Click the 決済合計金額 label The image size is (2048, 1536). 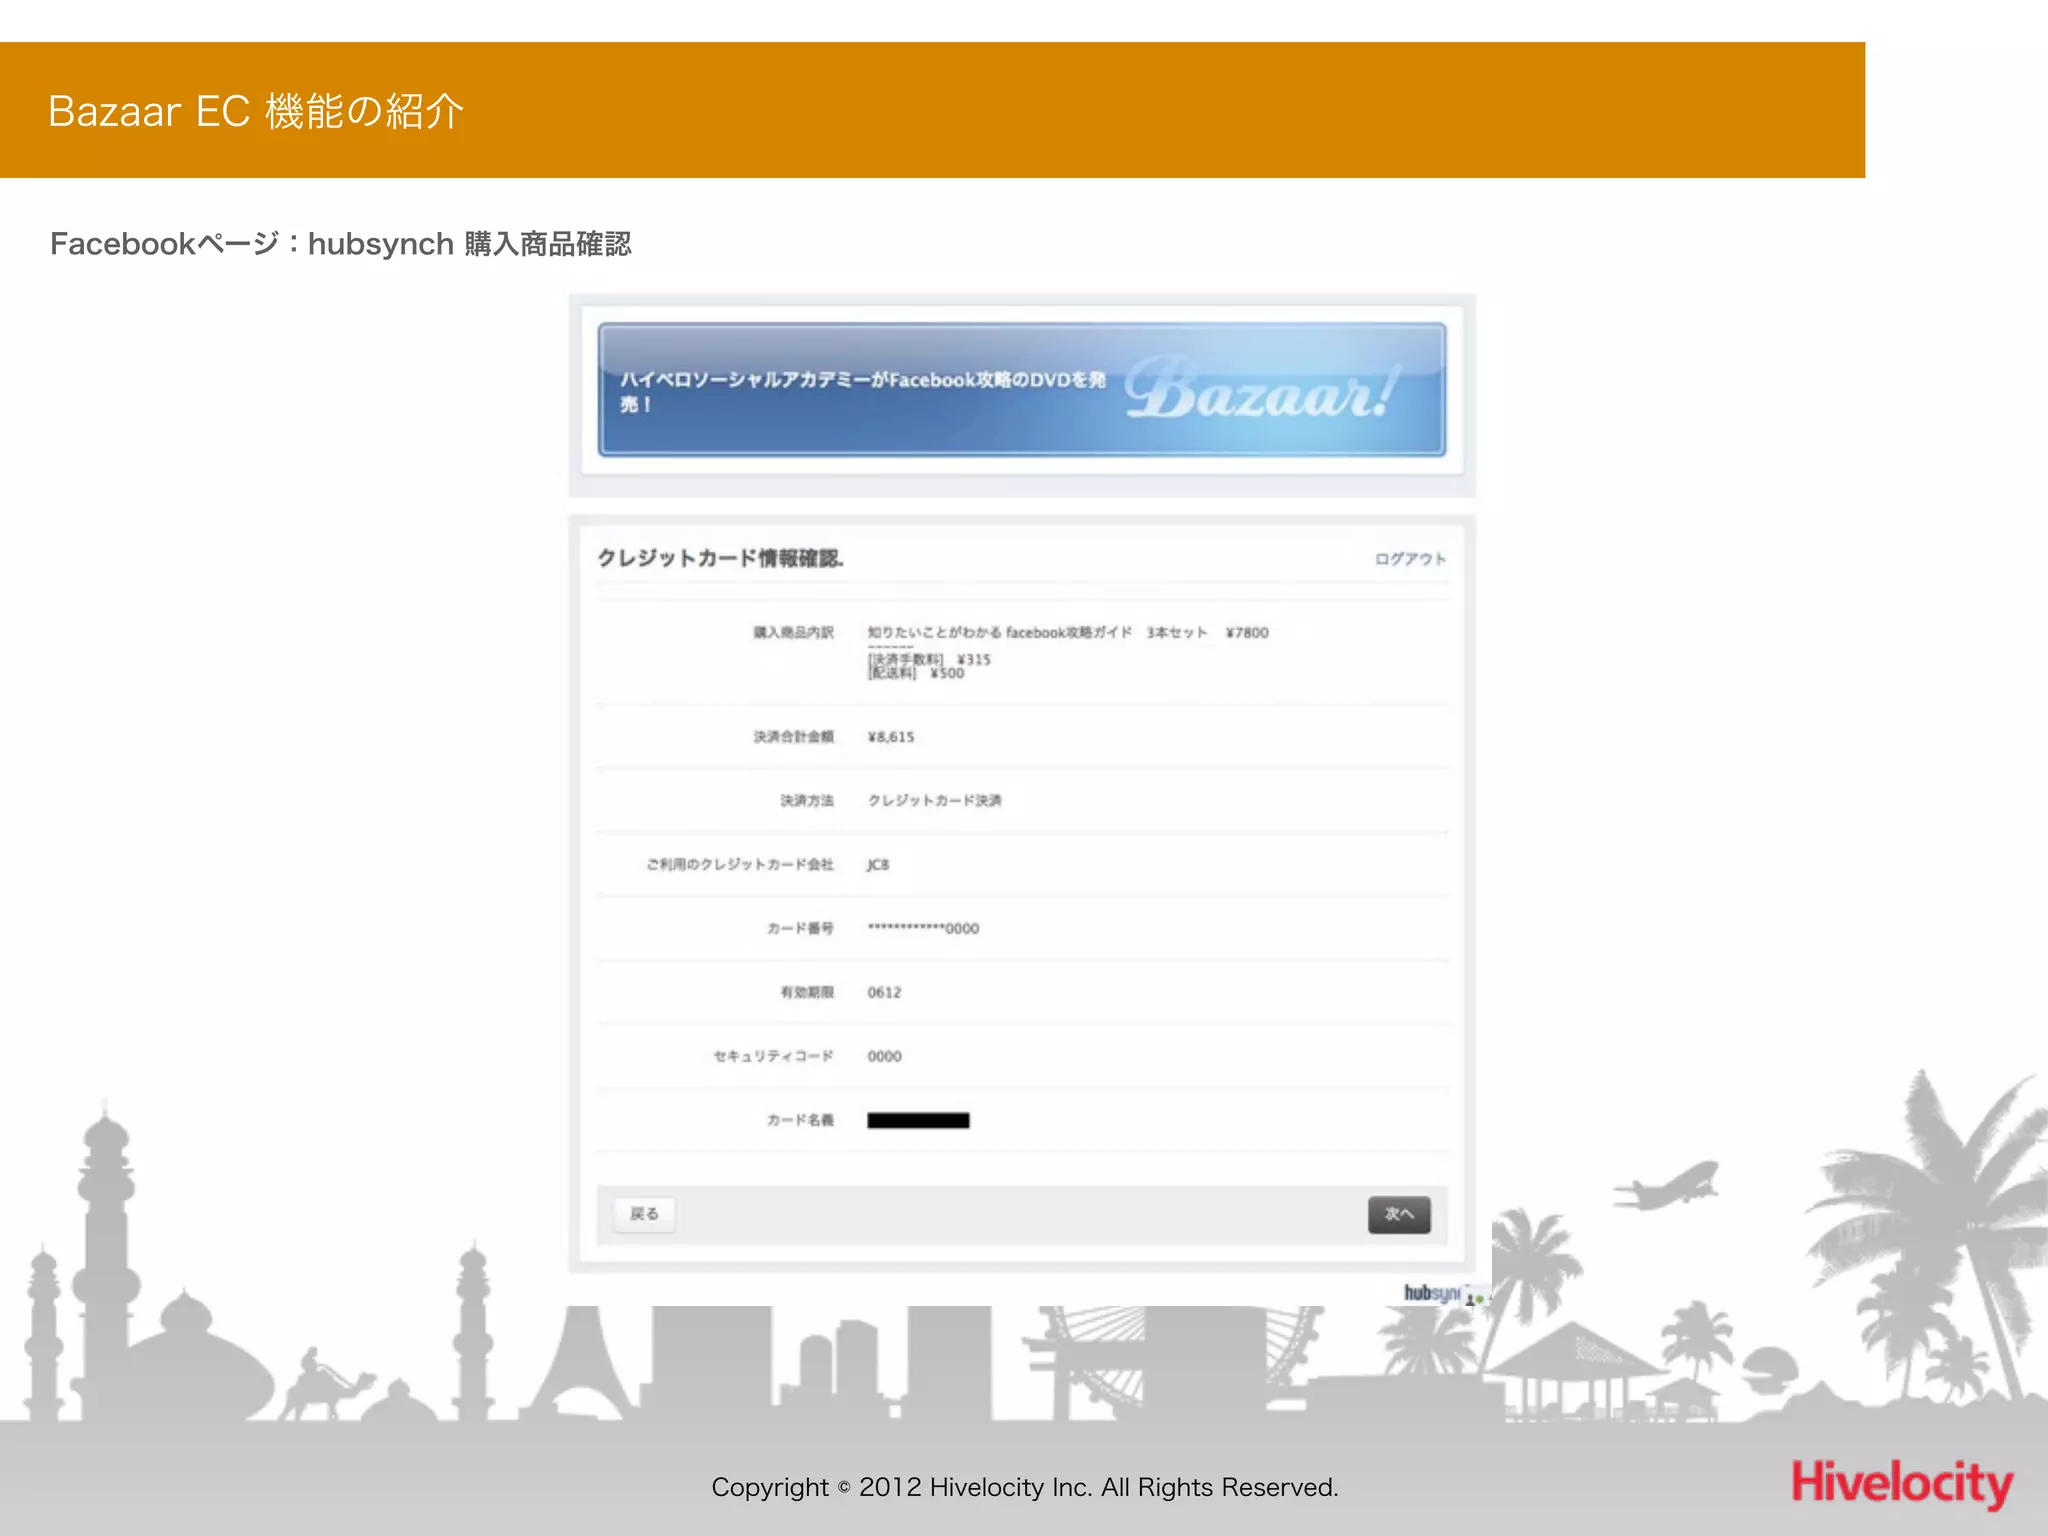793,737
